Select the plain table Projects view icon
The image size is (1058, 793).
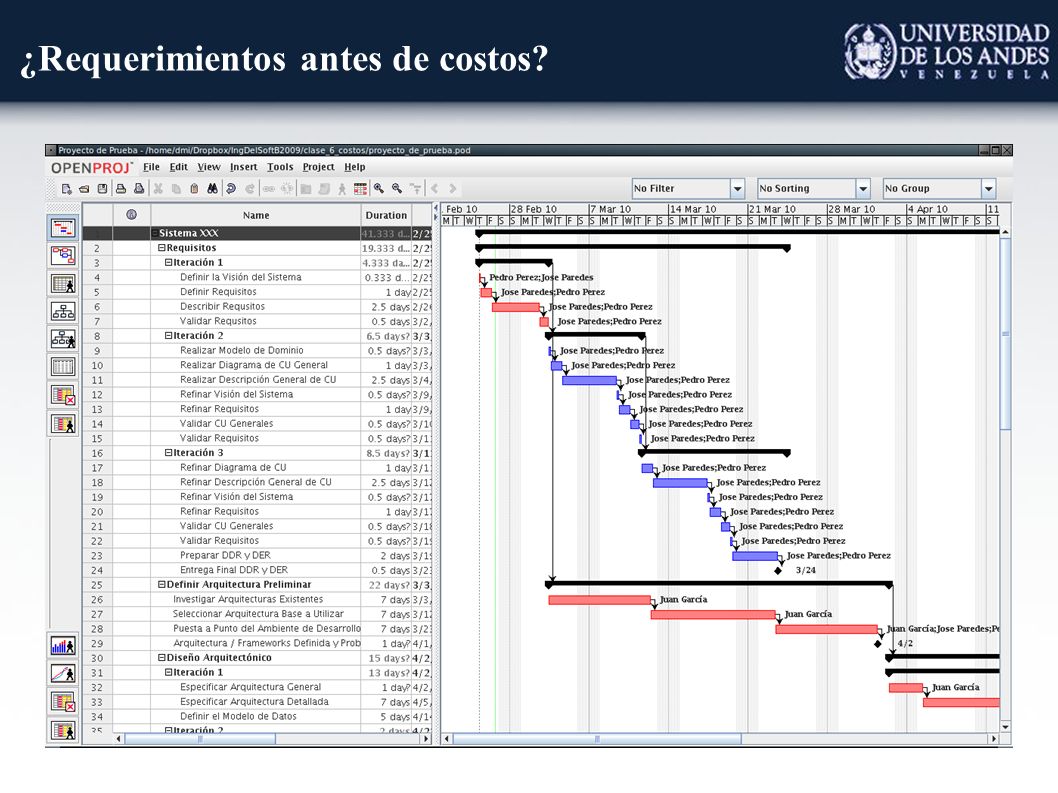click(63, 367)
